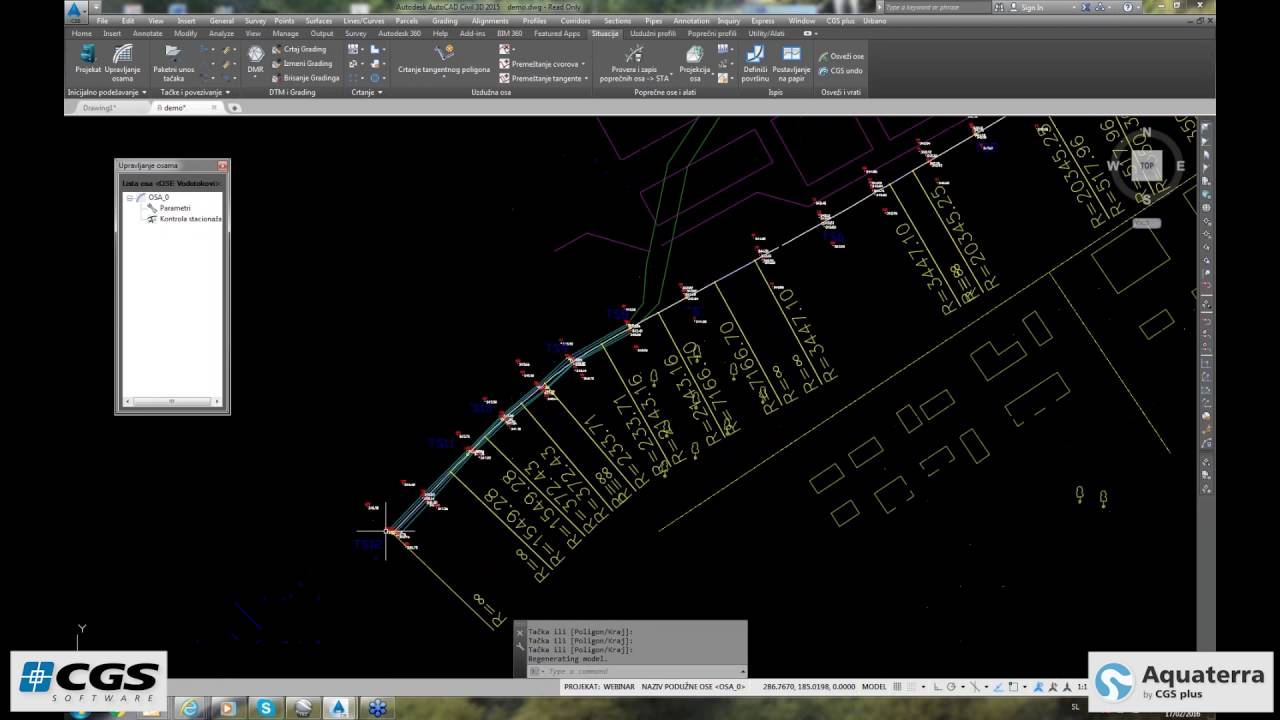Toggle grid display in status bar

[x=897, y=687]
